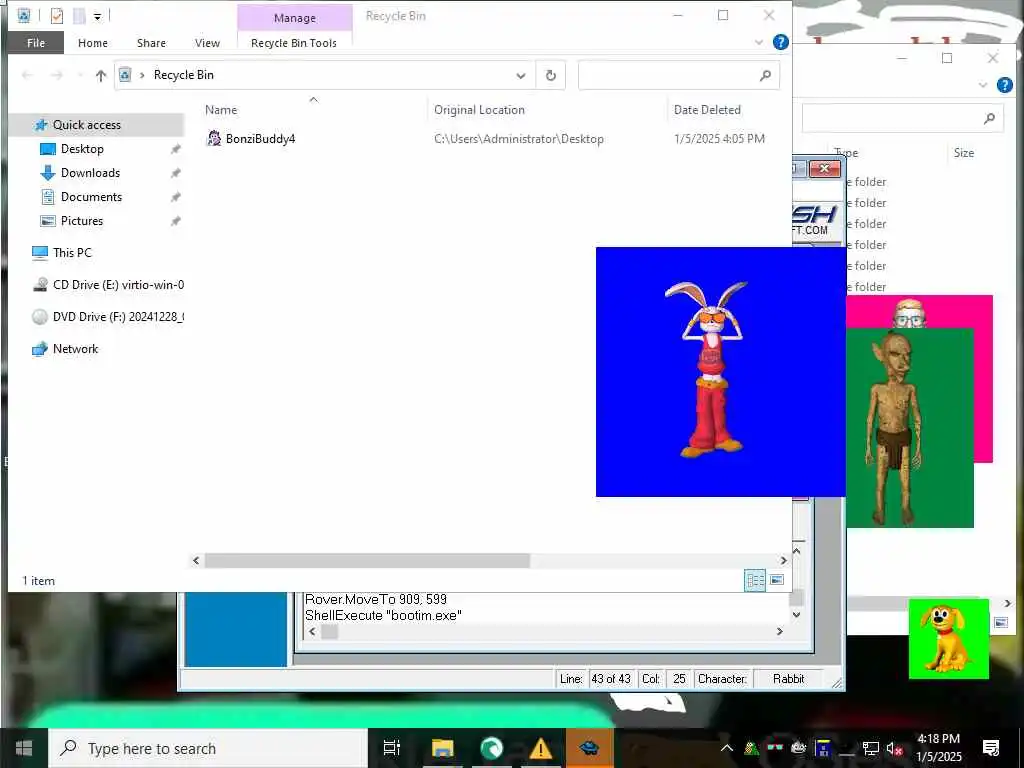Click the left arrow of the file list scrollbar

tap(196, 560)
